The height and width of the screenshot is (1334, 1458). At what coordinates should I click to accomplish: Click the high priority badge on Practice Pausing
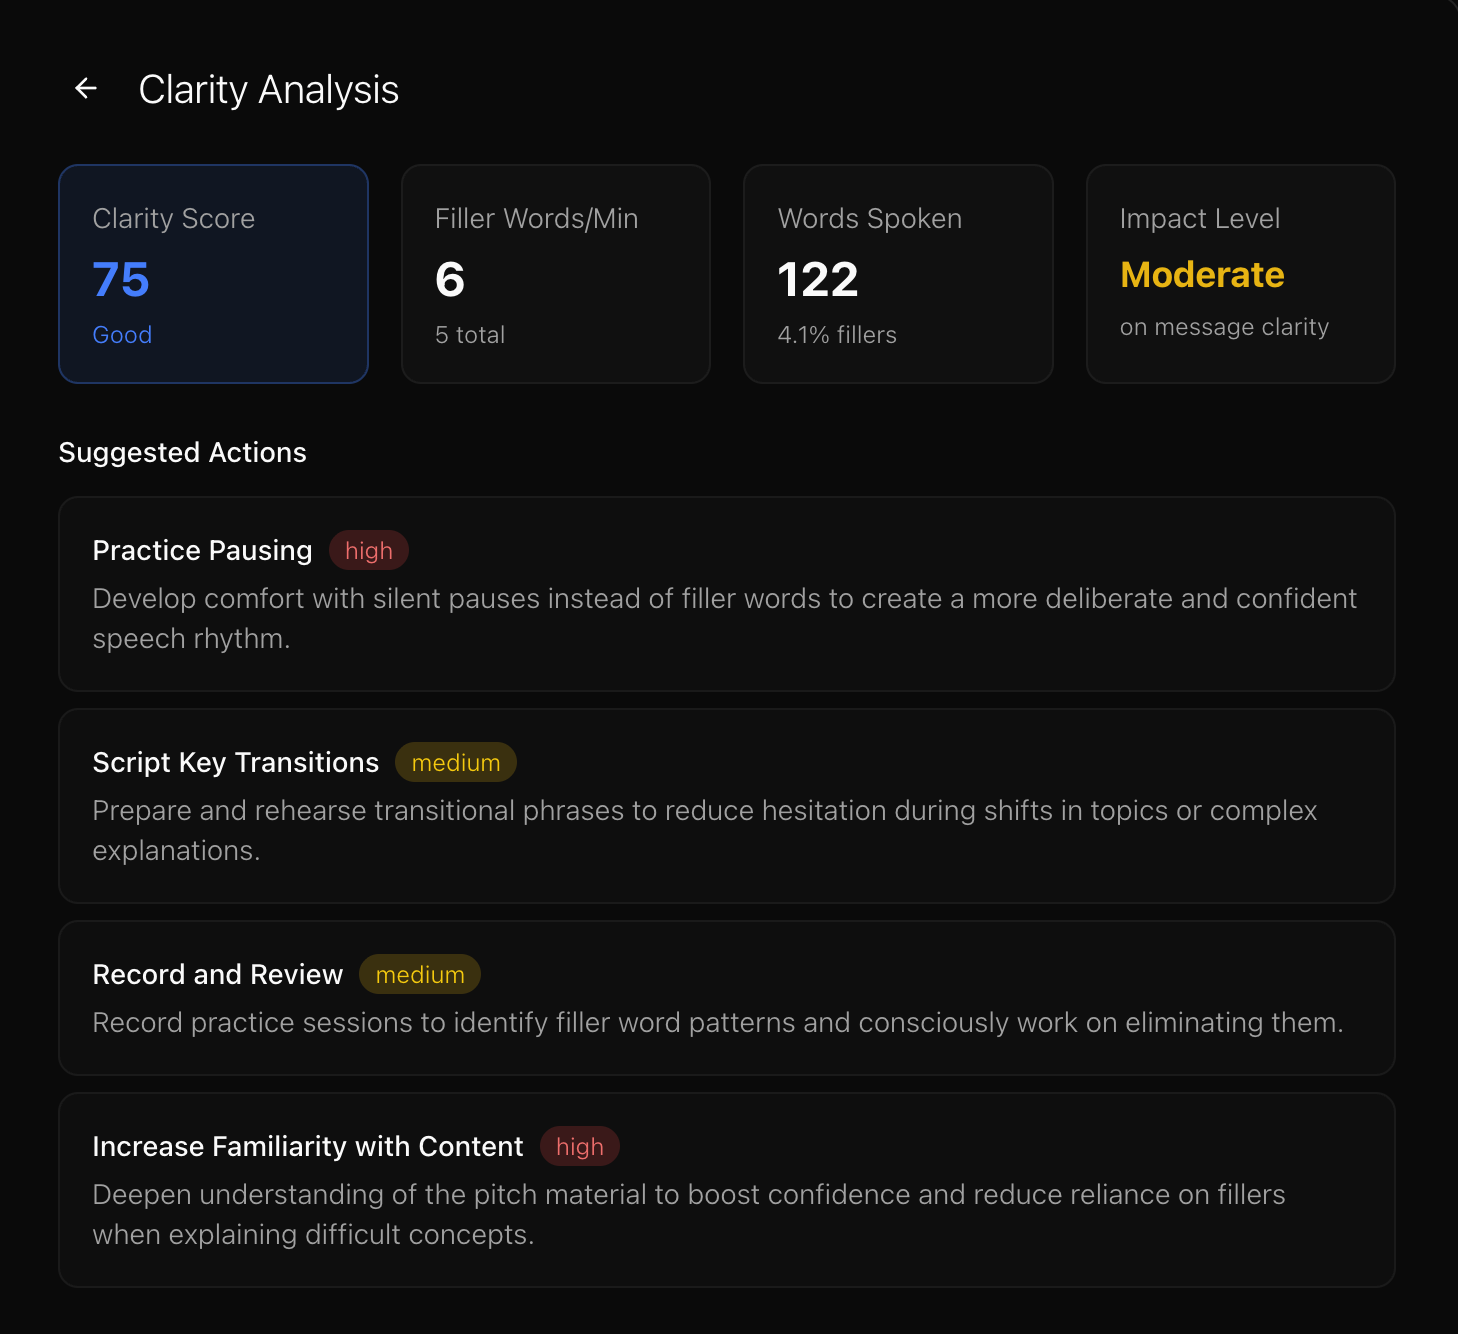[368, 550]
